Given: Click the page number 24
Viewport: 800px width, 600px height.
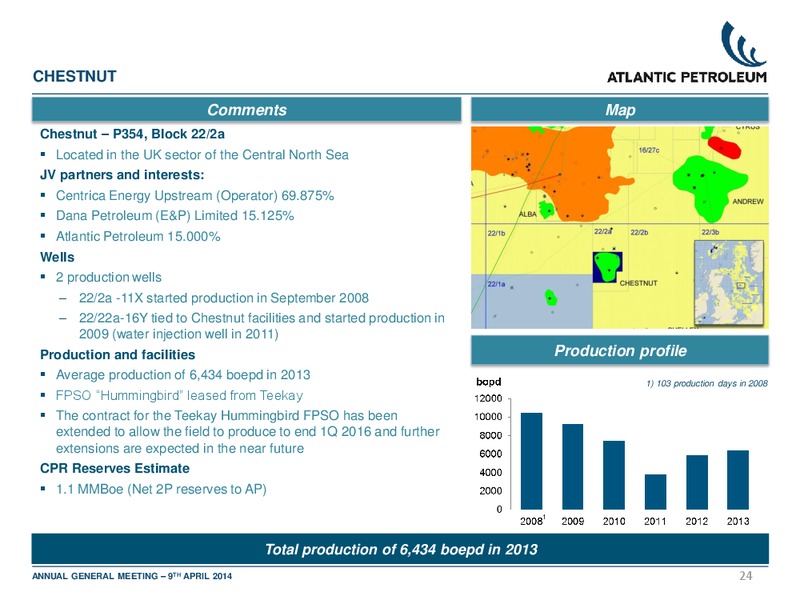Looking at the screenshot, I should click(x=745, y=576).
